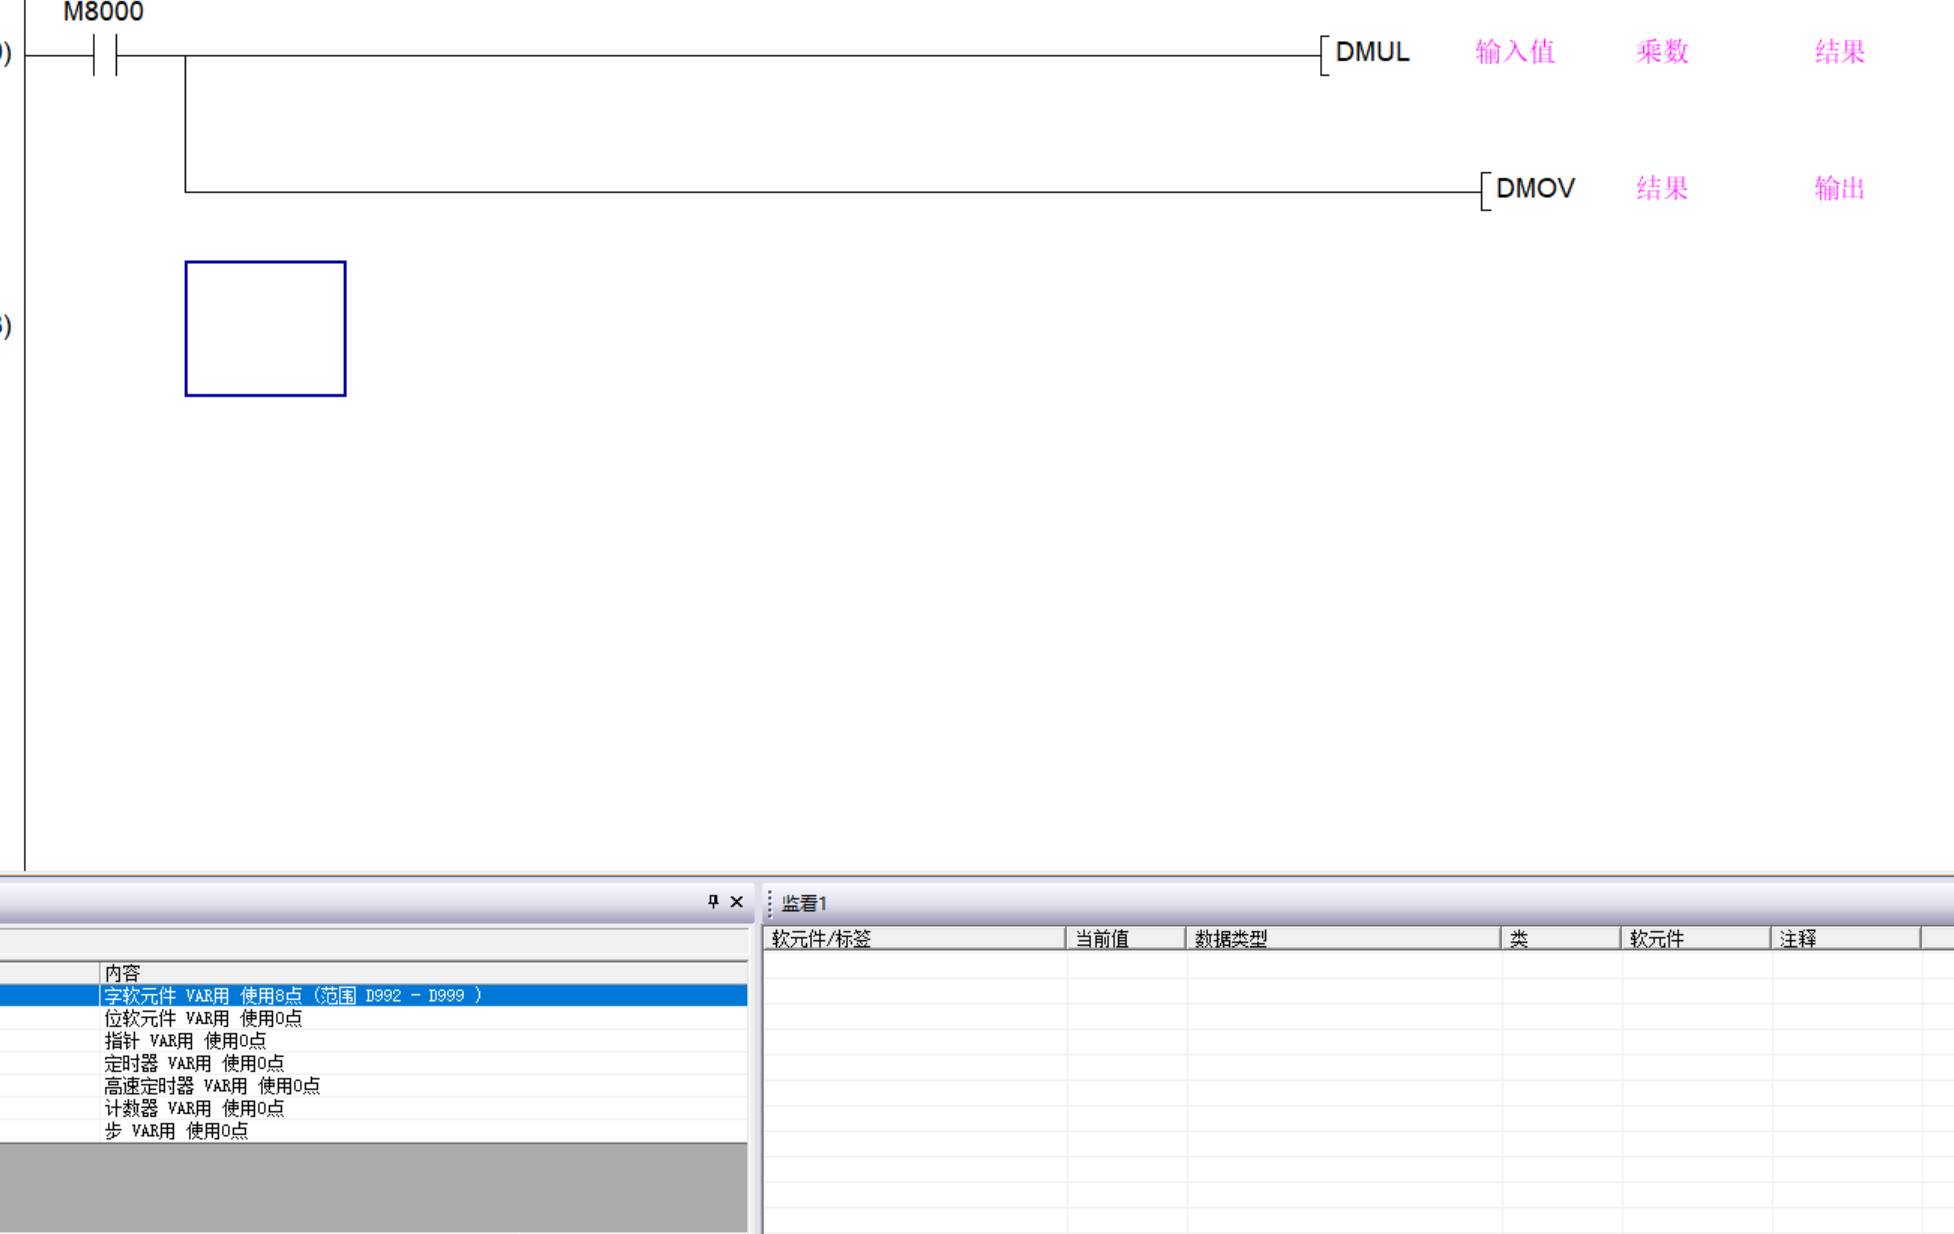
Task: Click the DMUL instruction box
Action: click(1371, 52)
